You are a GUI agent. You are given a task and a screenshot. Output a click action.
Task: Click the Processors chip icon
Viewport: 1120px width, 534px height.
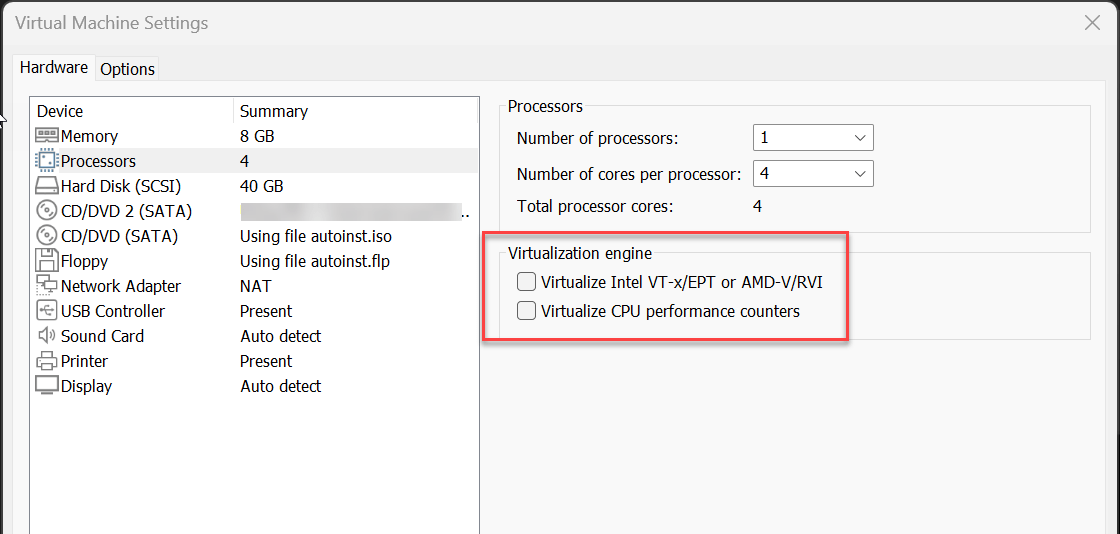(46, 161)
